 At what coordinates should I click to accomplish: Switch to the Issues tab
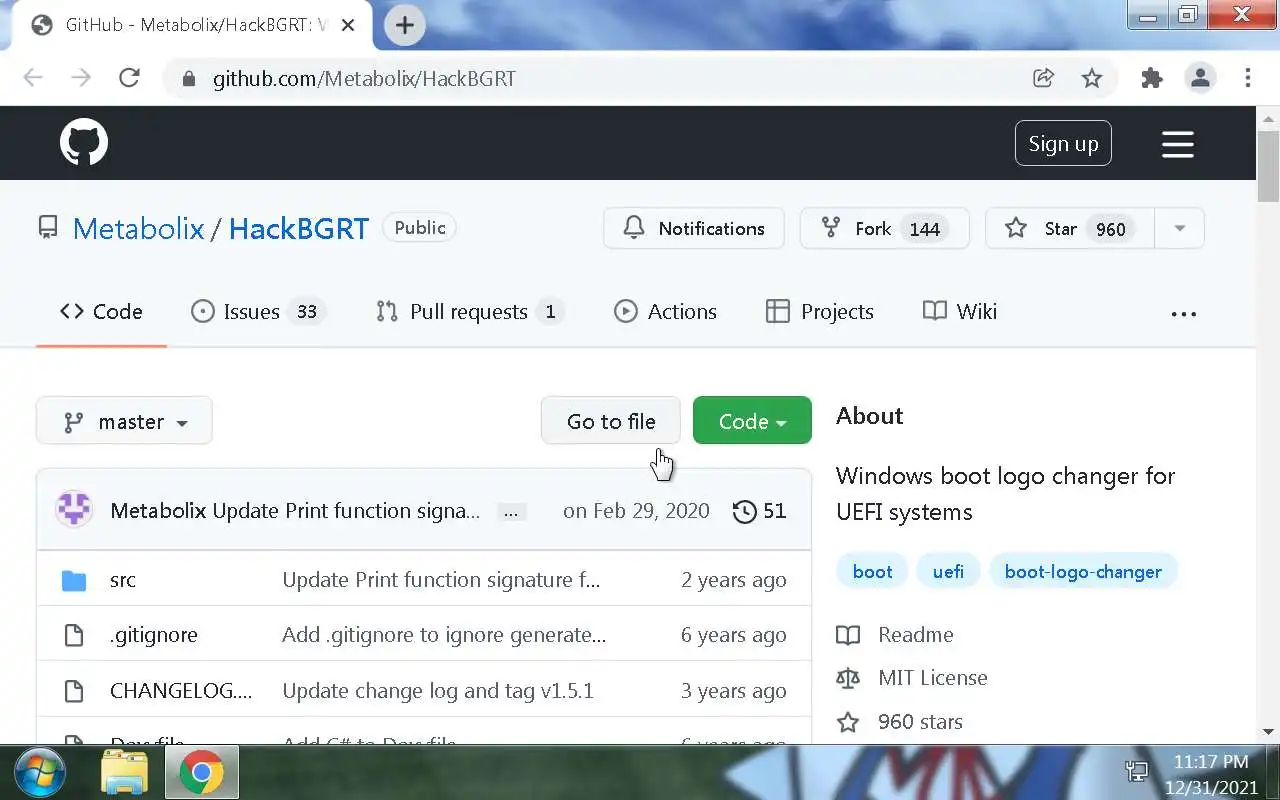click(x=258, y=312)
